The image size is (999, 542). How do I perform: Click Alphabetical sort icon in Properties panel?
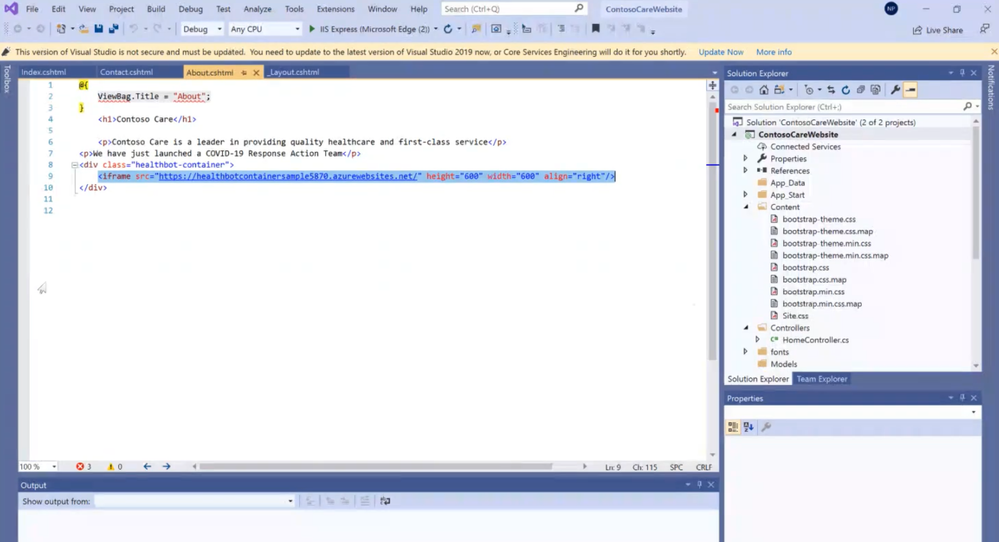click(749, 427)
